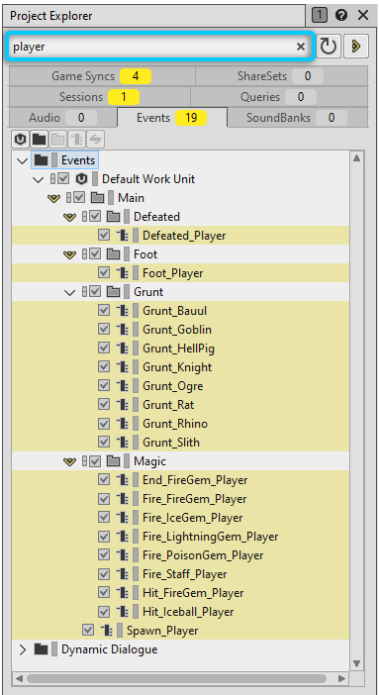Image resolution: width=379 pixels, height=695 pixels.
Task: Click the Dynamic Dialogue folder icon
Action: click(41, 649)
